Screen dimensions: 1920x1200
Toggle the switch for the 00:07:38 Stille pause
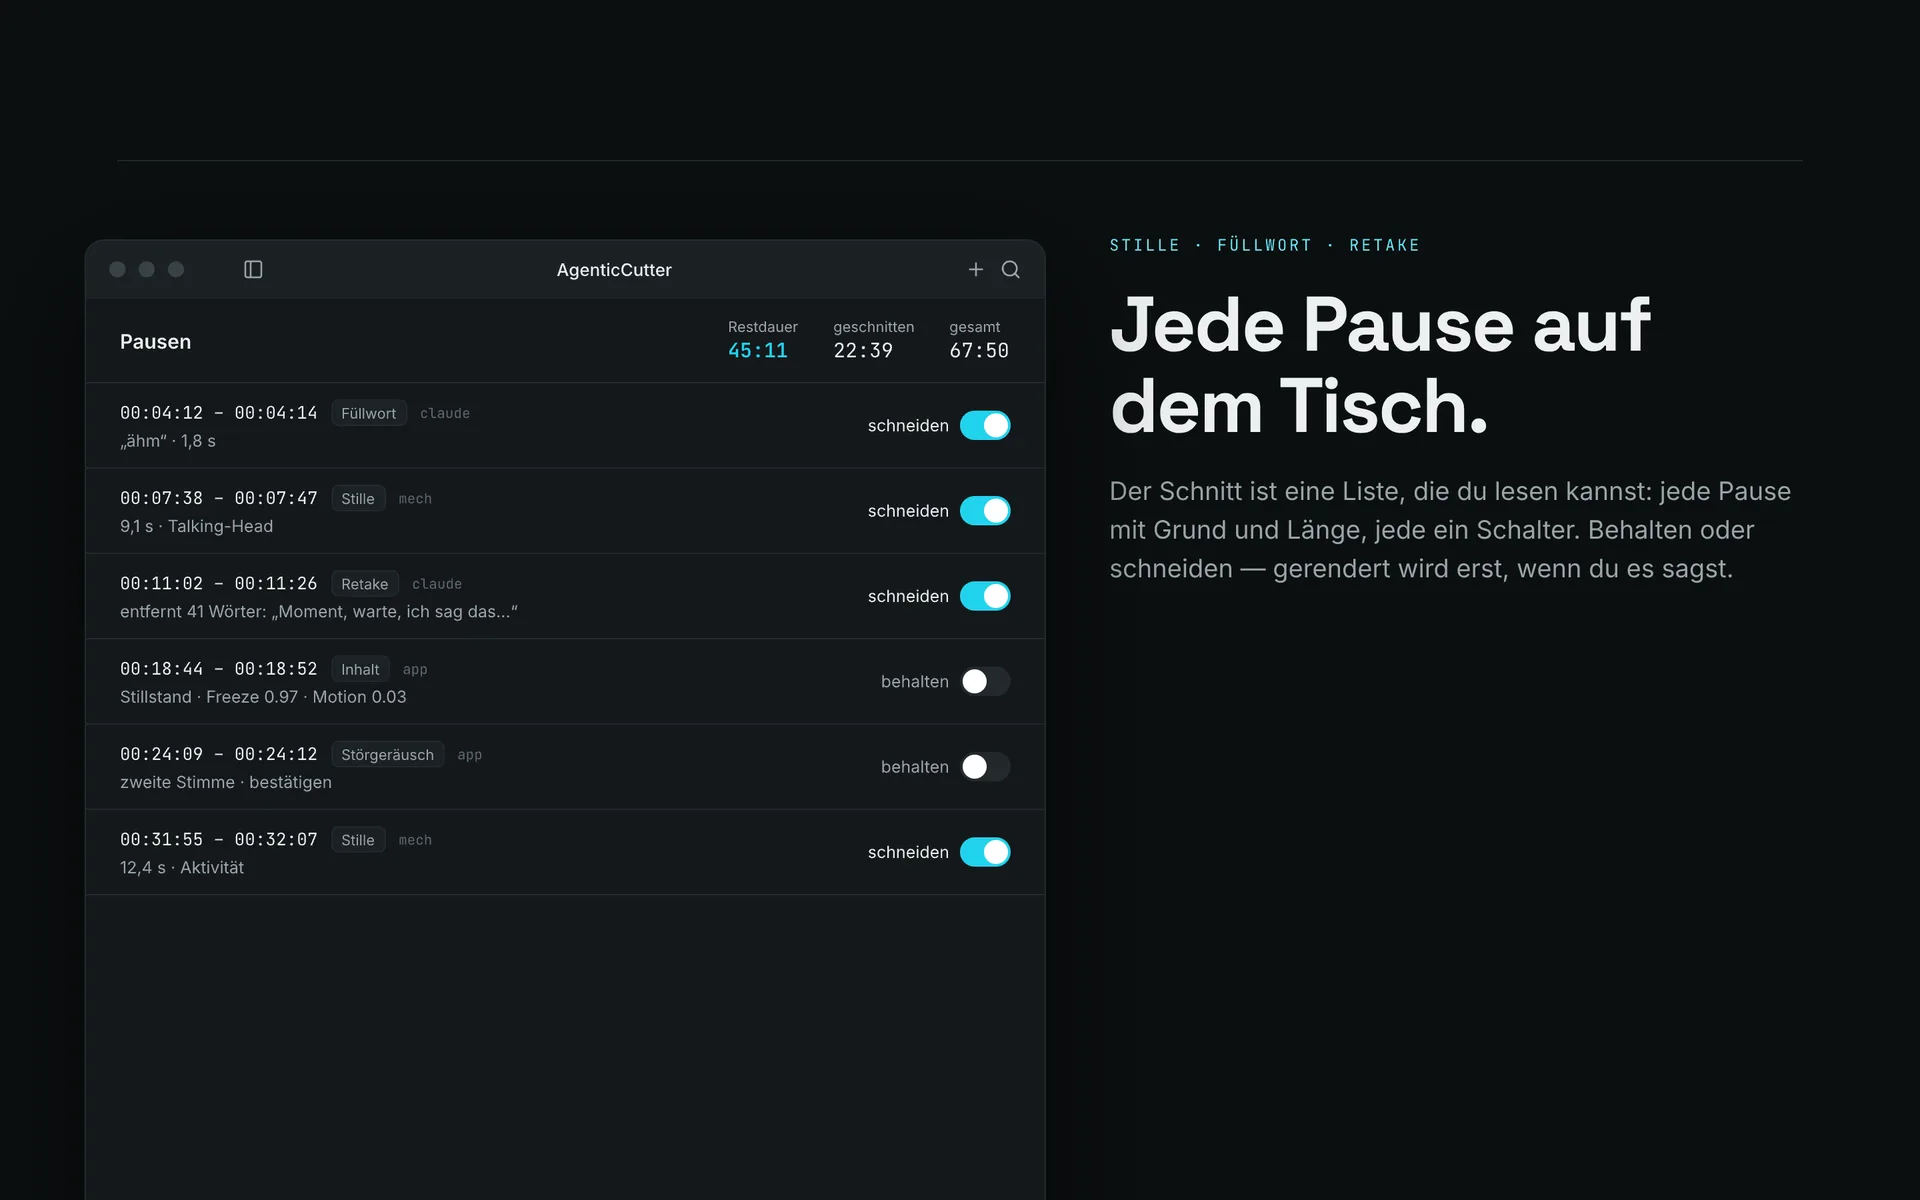(985, 511)
